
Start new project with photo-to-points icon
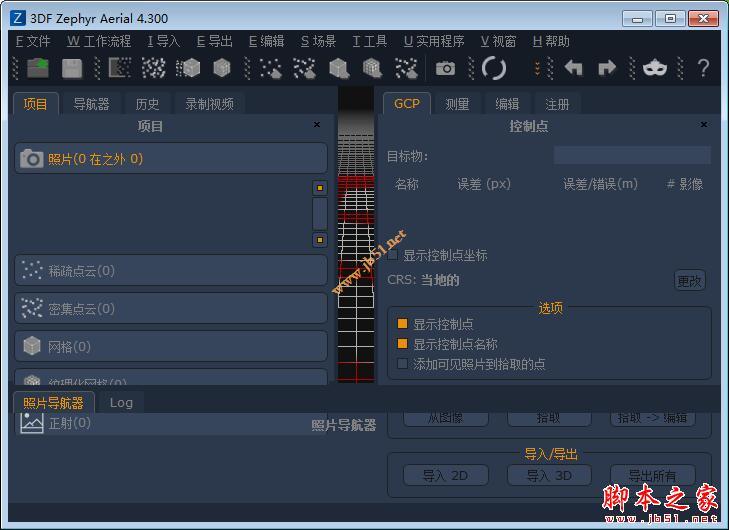[120, 68]
